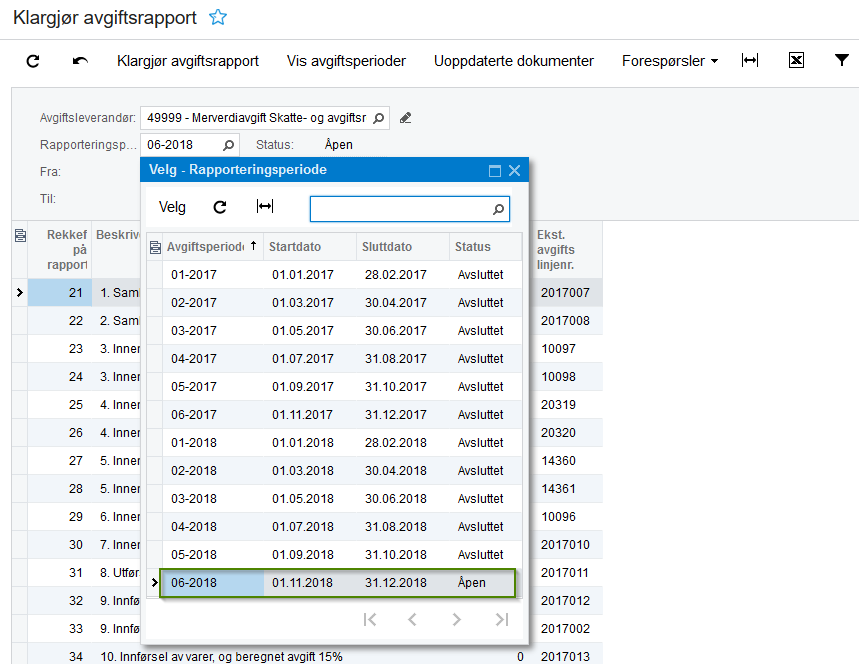Open Rapporteringsperiode lookup magnifier
The width and height of the screenshot is (859, 664).
[228, 145]
